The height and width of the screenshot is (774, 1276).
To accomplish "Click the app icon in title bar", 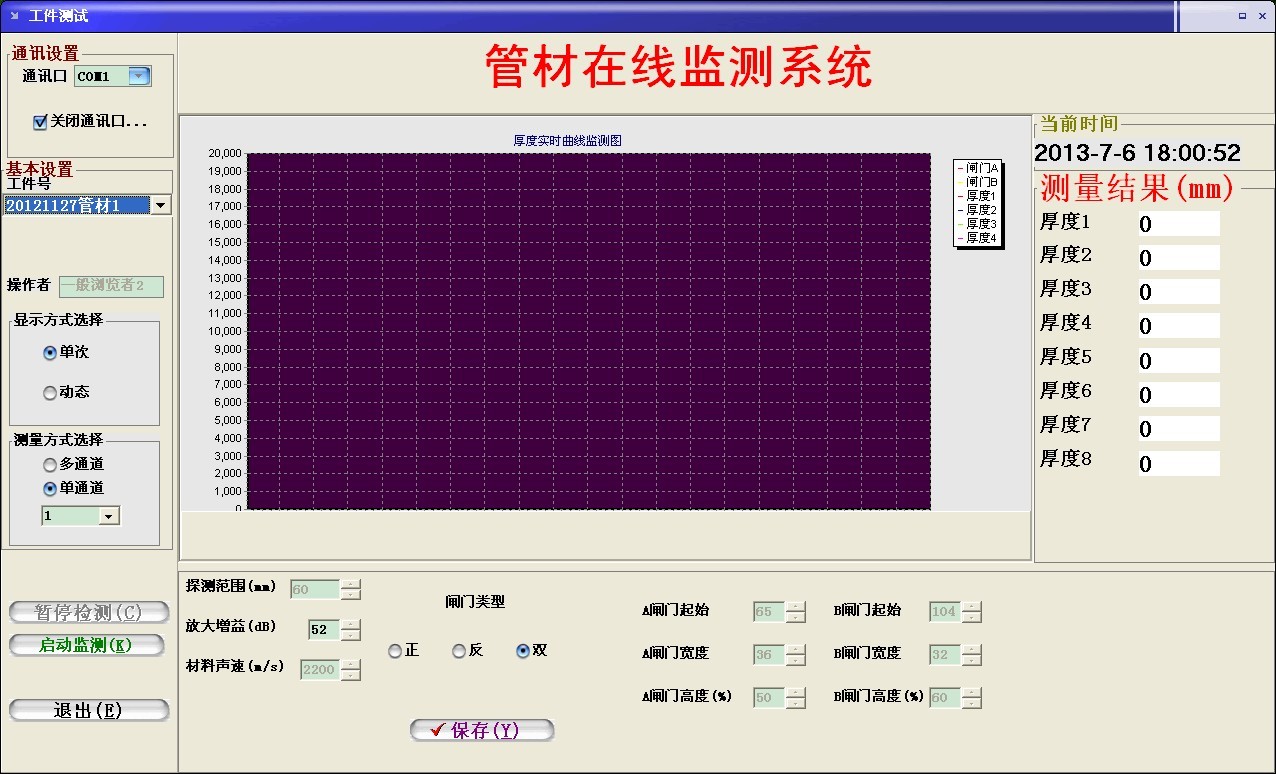I will coord(15,16).
